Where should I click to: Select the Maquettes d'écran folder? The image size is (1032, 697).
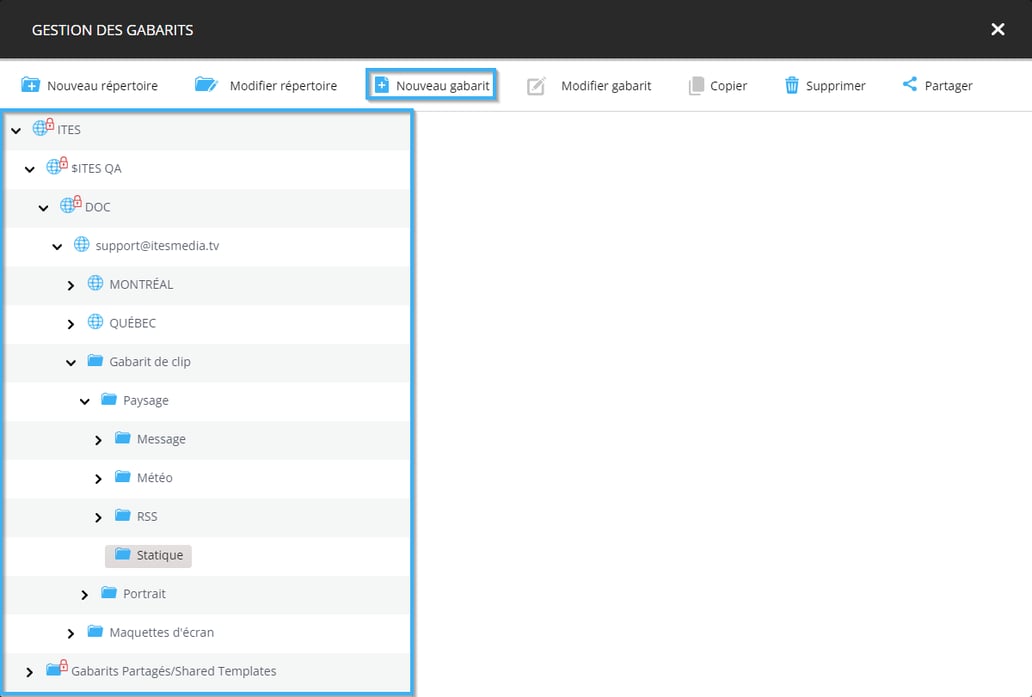(x=161, y=632)
